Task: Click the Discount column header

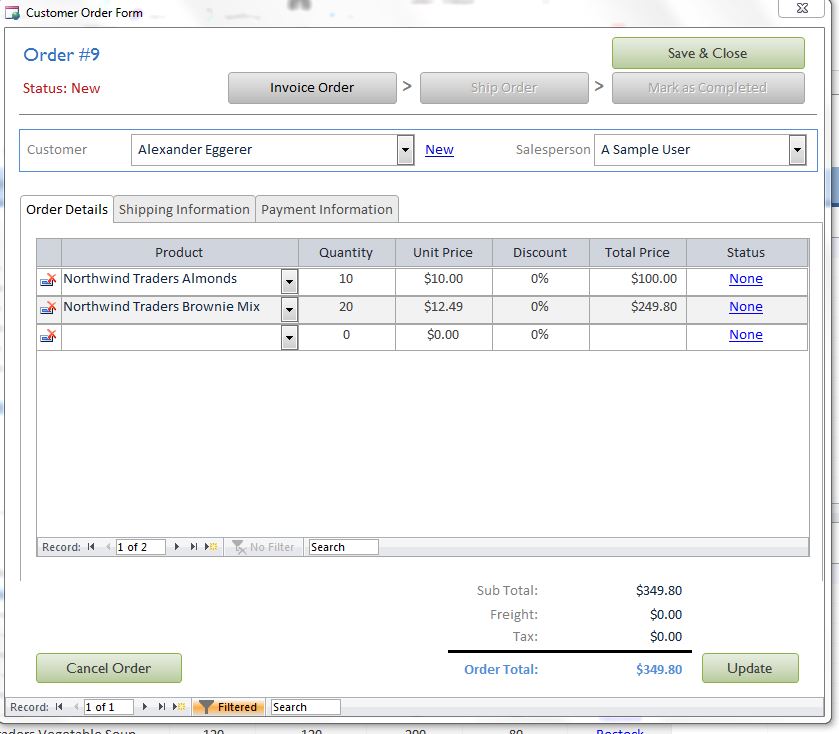Action: (x=540, y=253)
